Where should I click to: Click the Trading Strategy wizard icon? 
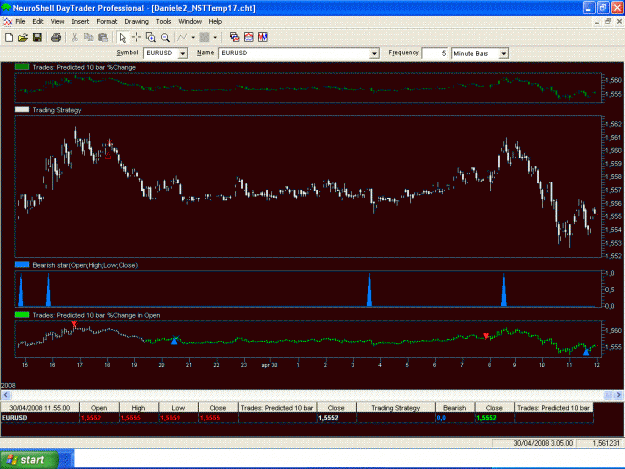[x=263, y=37]
